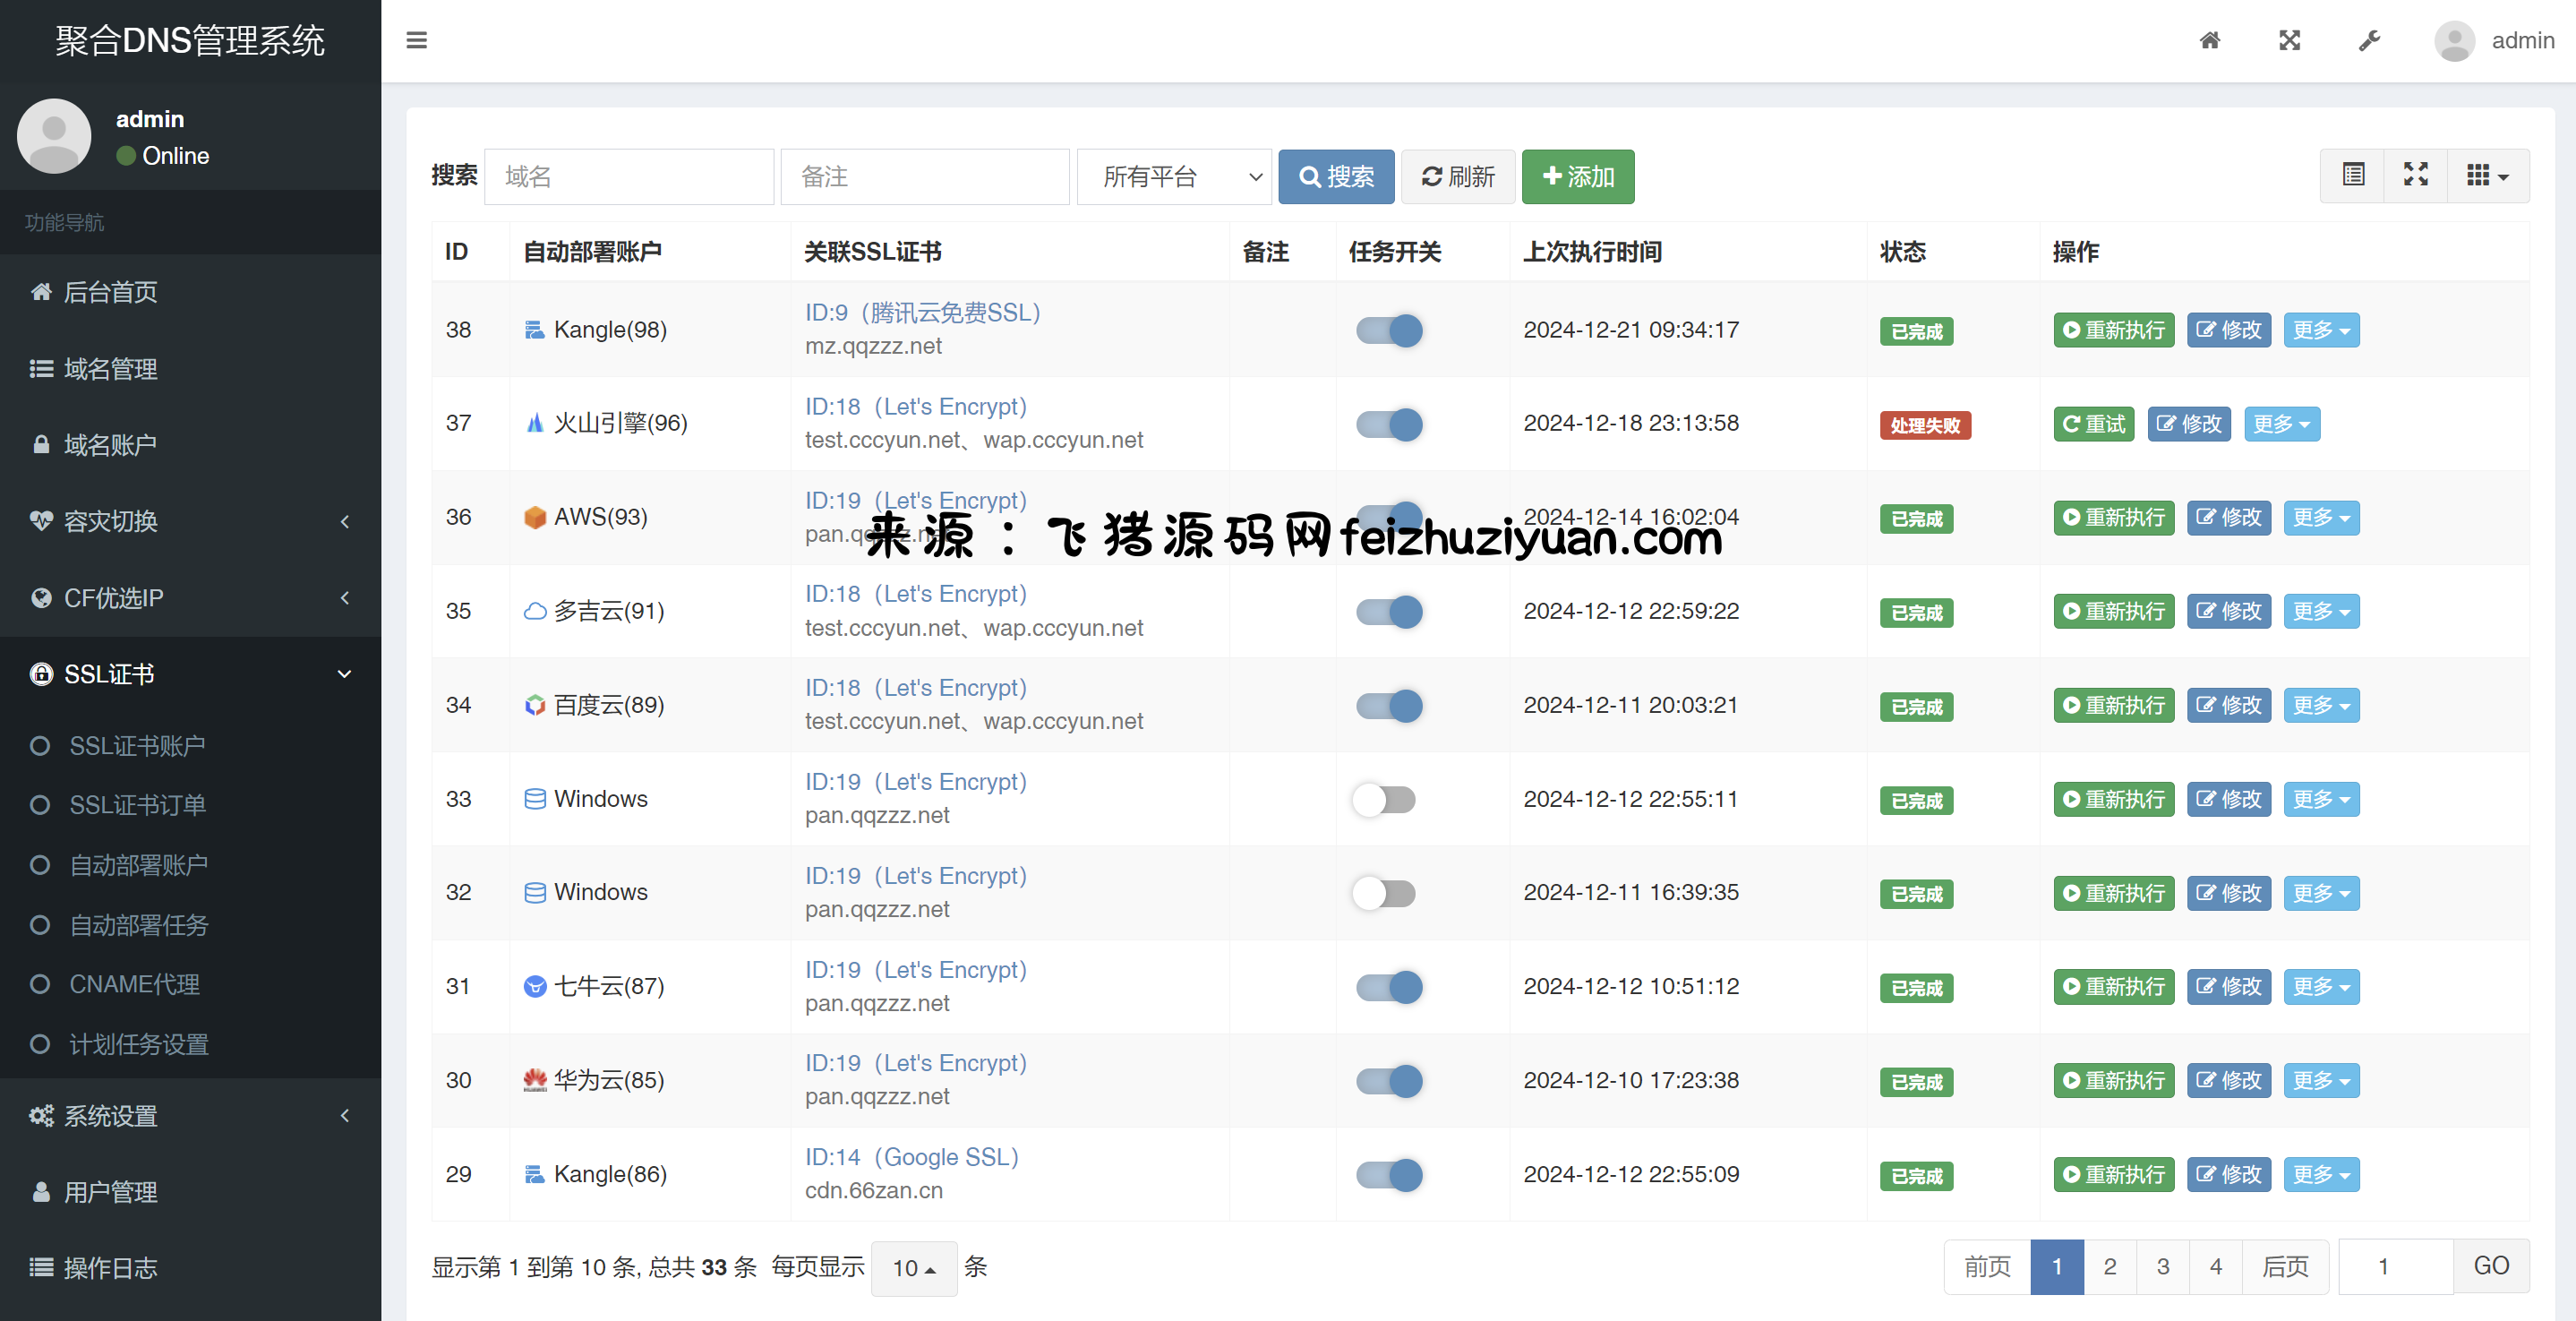The image size is (2576, 1321).
Task: Turn off task switch for 七牛云(87)
Action: (x=1389, y=987)
